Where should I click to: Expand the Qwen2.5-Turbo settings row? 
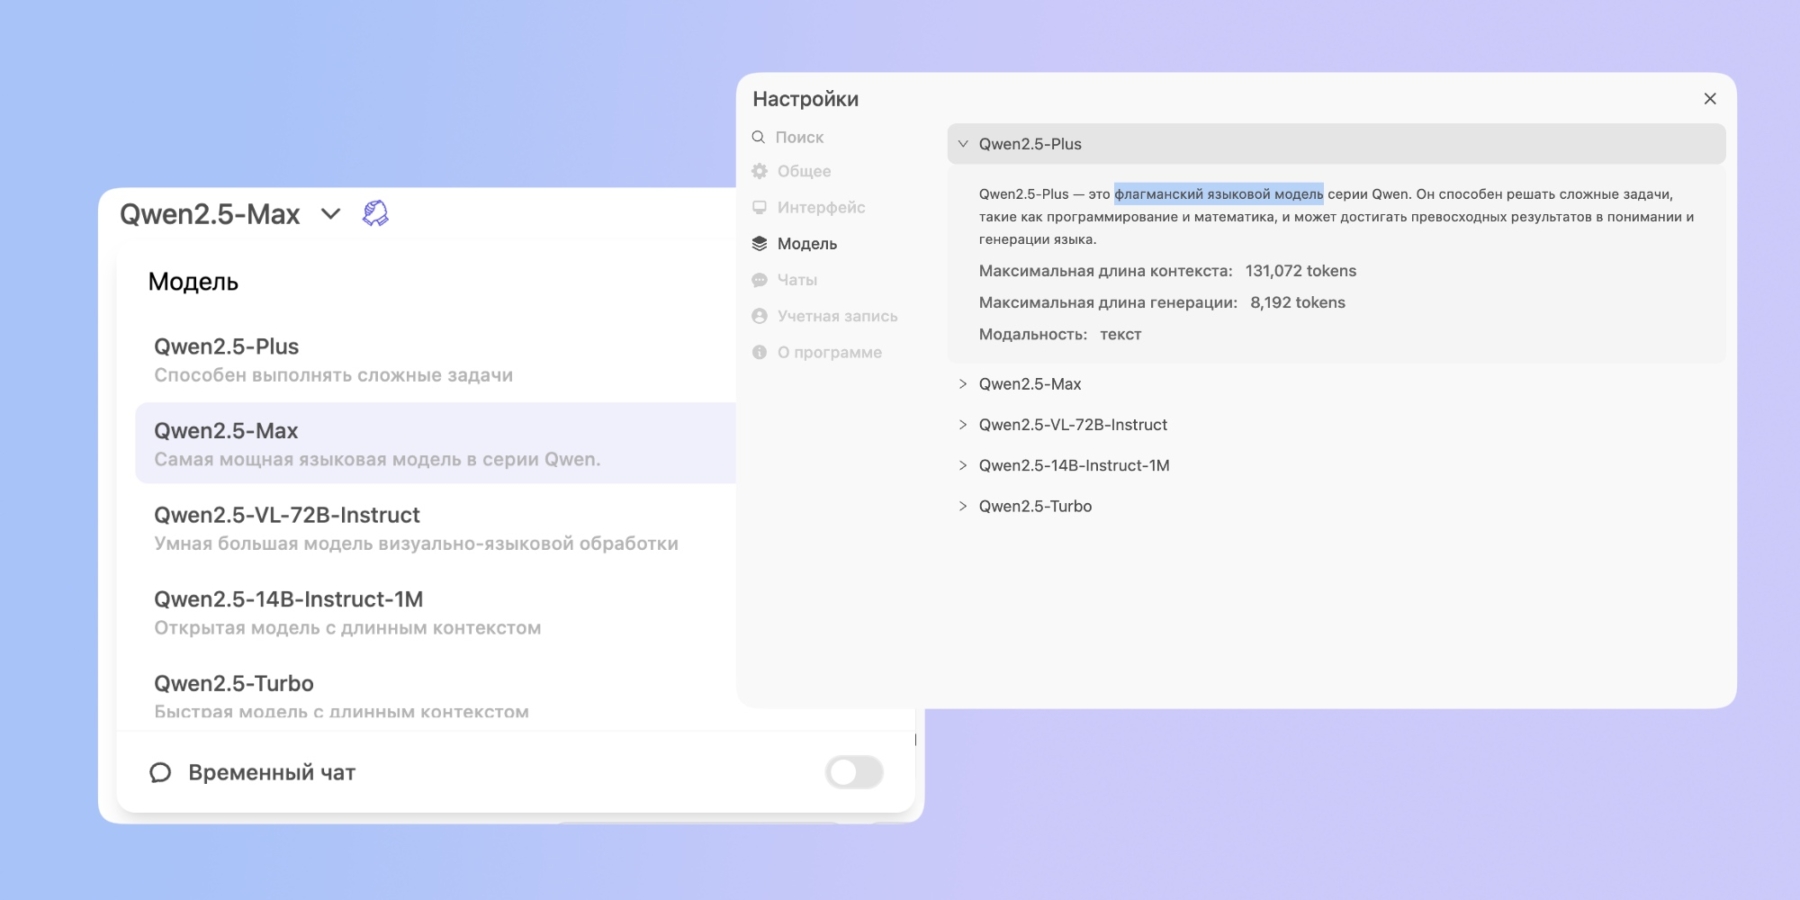963,507
